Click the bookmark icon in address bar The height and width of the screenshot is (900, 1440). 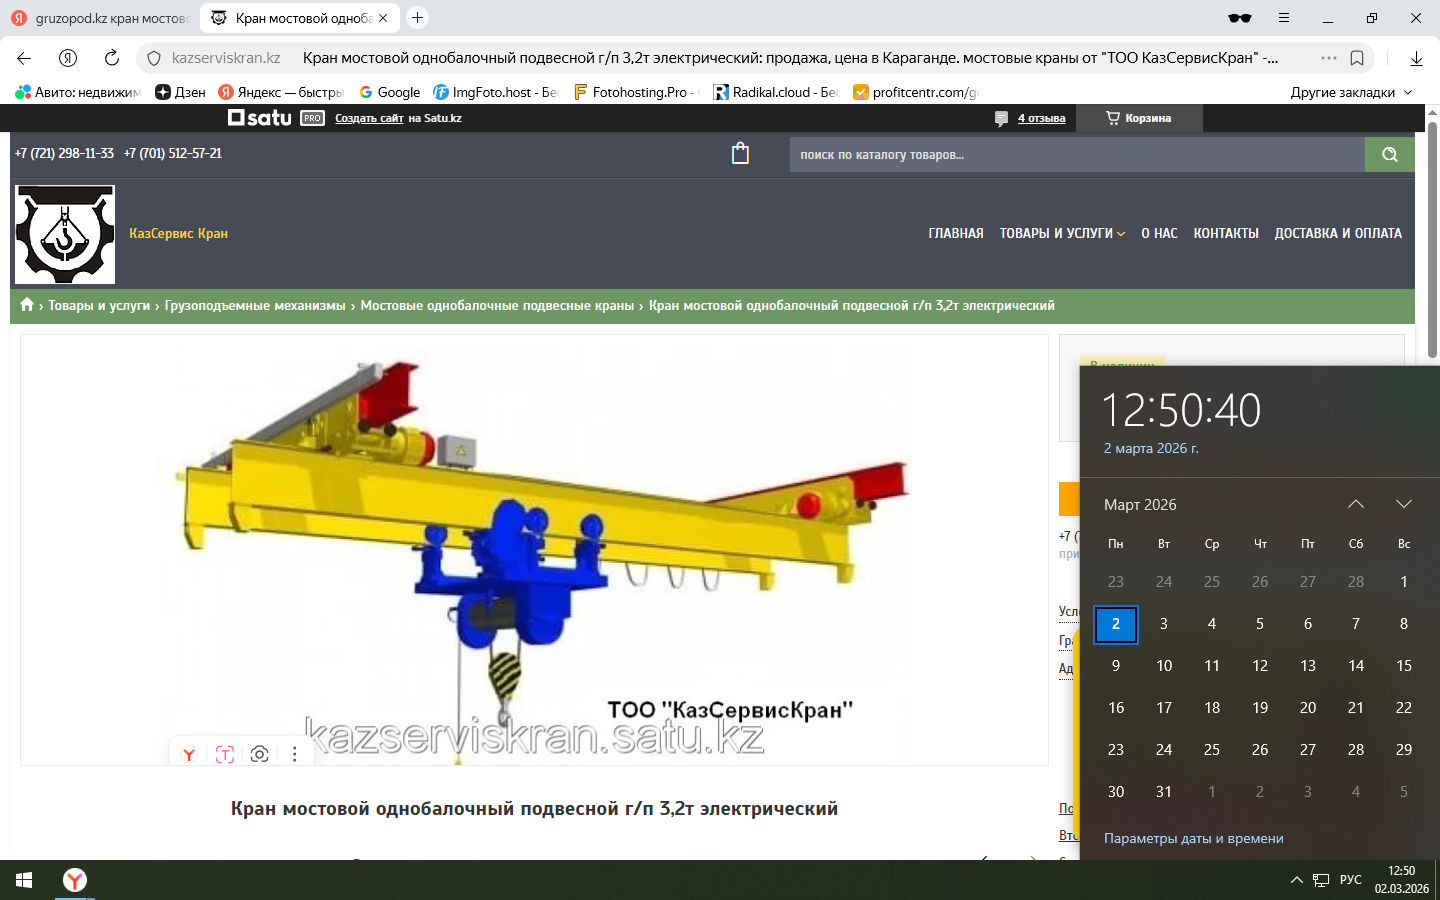(x=1357, y=58)
